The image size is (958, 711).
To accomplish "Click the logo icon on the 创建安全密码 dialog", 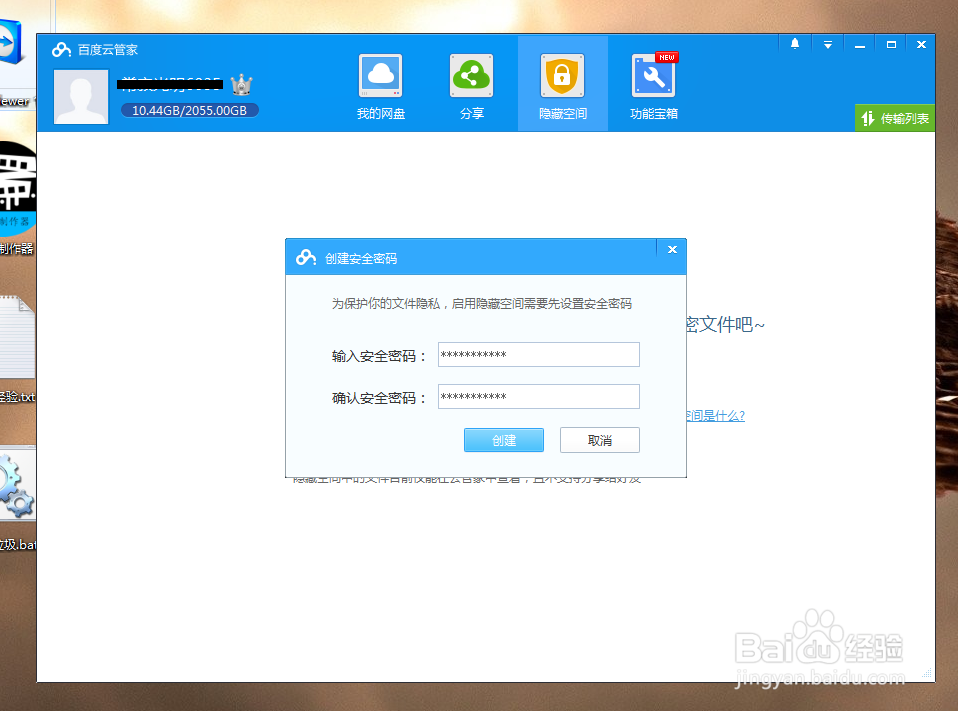I will click(x=304, y=256).
